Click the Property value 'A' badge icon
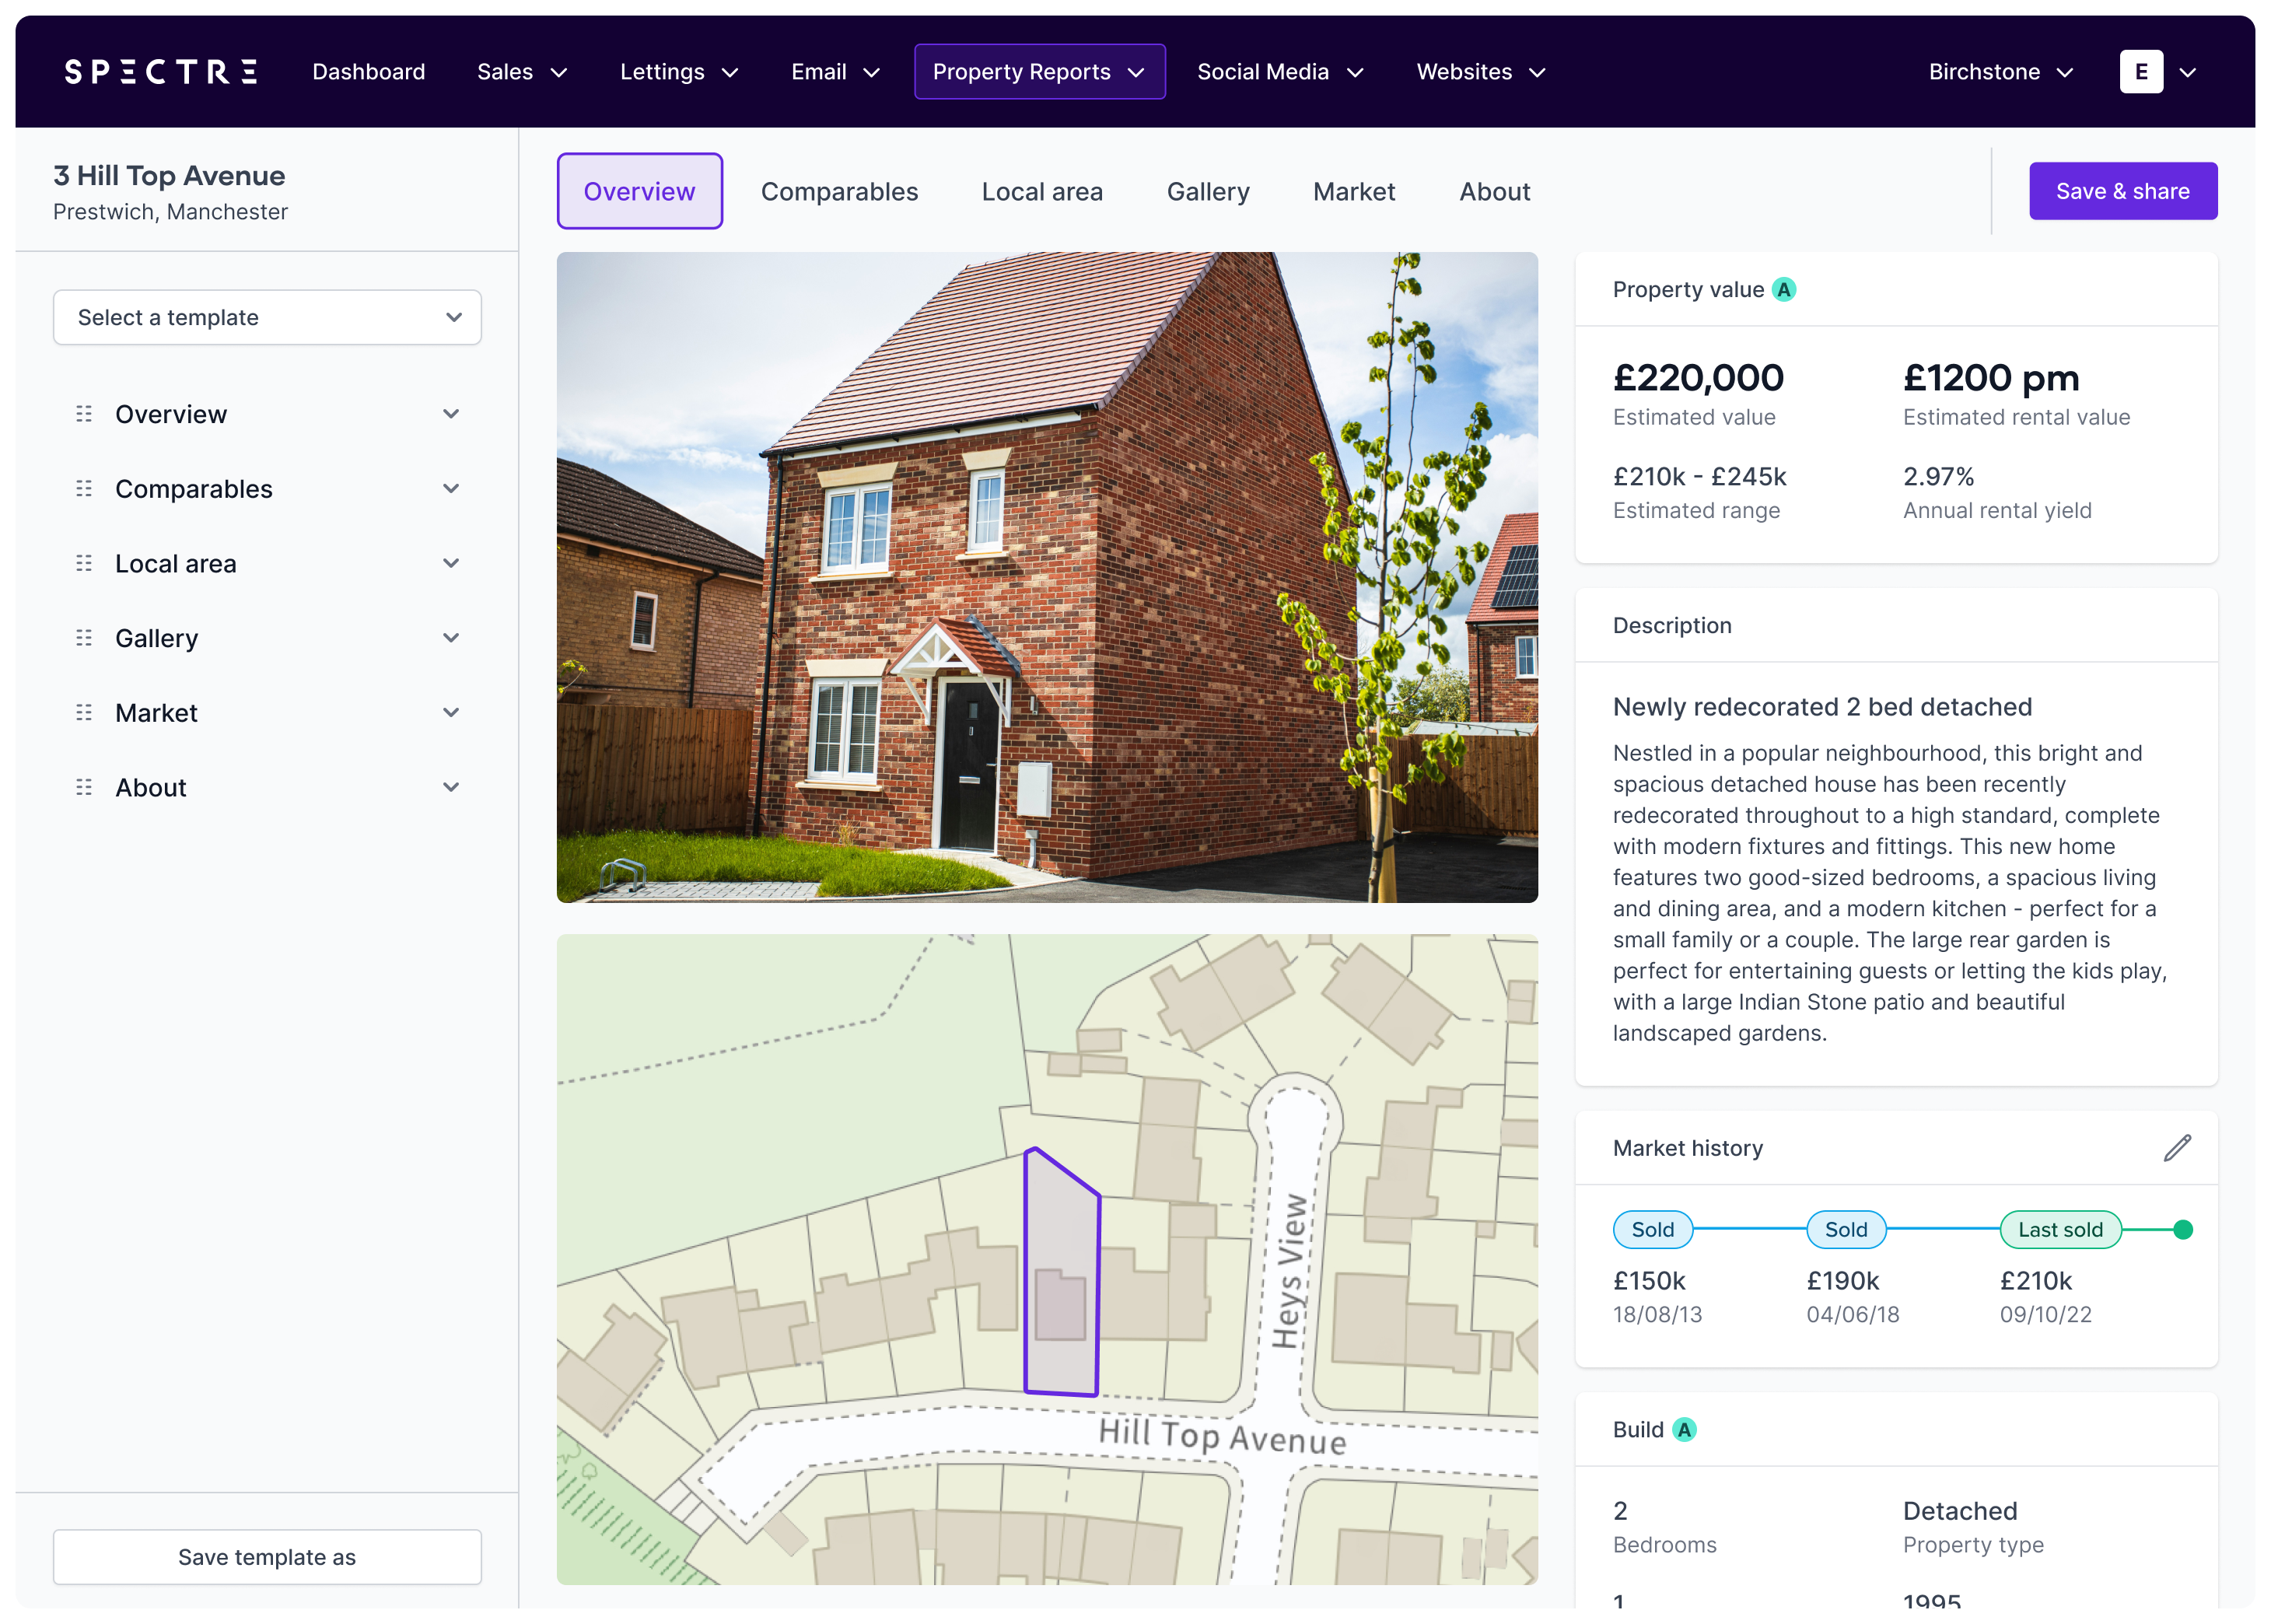The width and height of the screenshot is (2271, 1624). (1784, 290)
